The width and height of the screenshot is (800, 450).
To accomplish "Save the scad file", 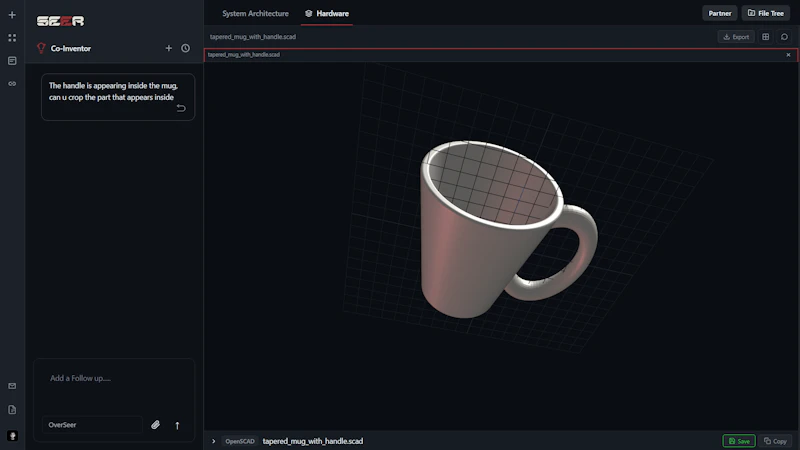I will point(738,441).
